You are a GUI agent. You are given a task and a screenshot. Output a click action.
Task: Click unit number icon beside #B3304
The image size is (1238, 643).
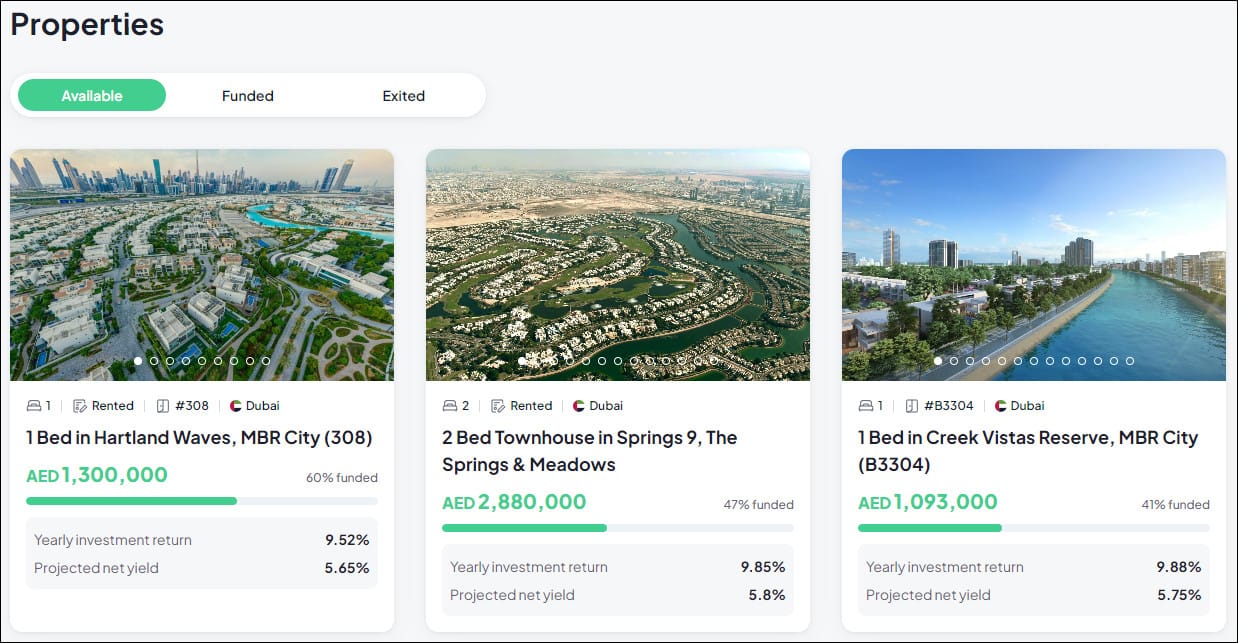point(912,406)
